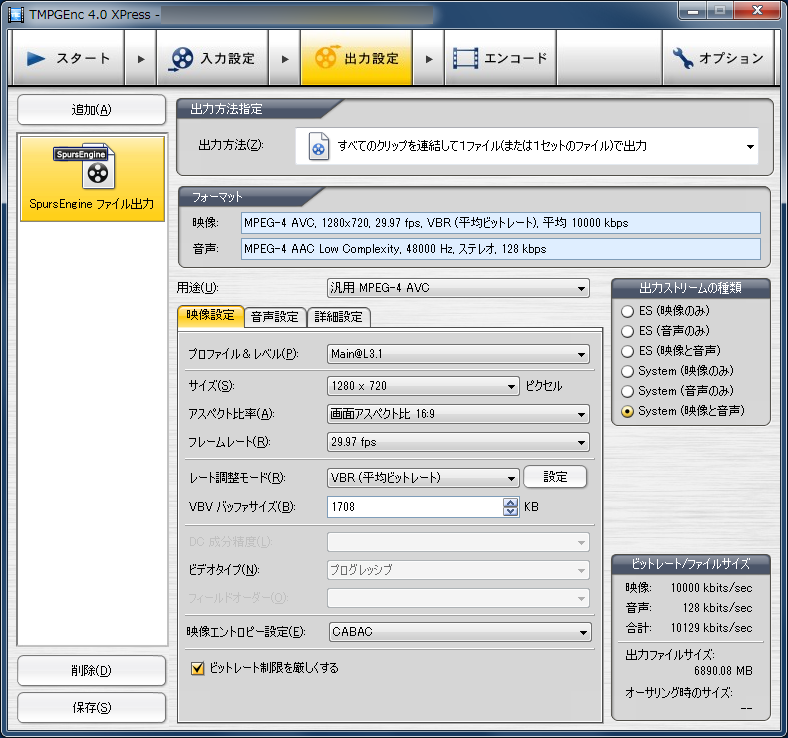Select SpursEngine ファイル出力 item
Image resolution: width=788 pixels, height=738 pixels.
(x=92, y=179)
